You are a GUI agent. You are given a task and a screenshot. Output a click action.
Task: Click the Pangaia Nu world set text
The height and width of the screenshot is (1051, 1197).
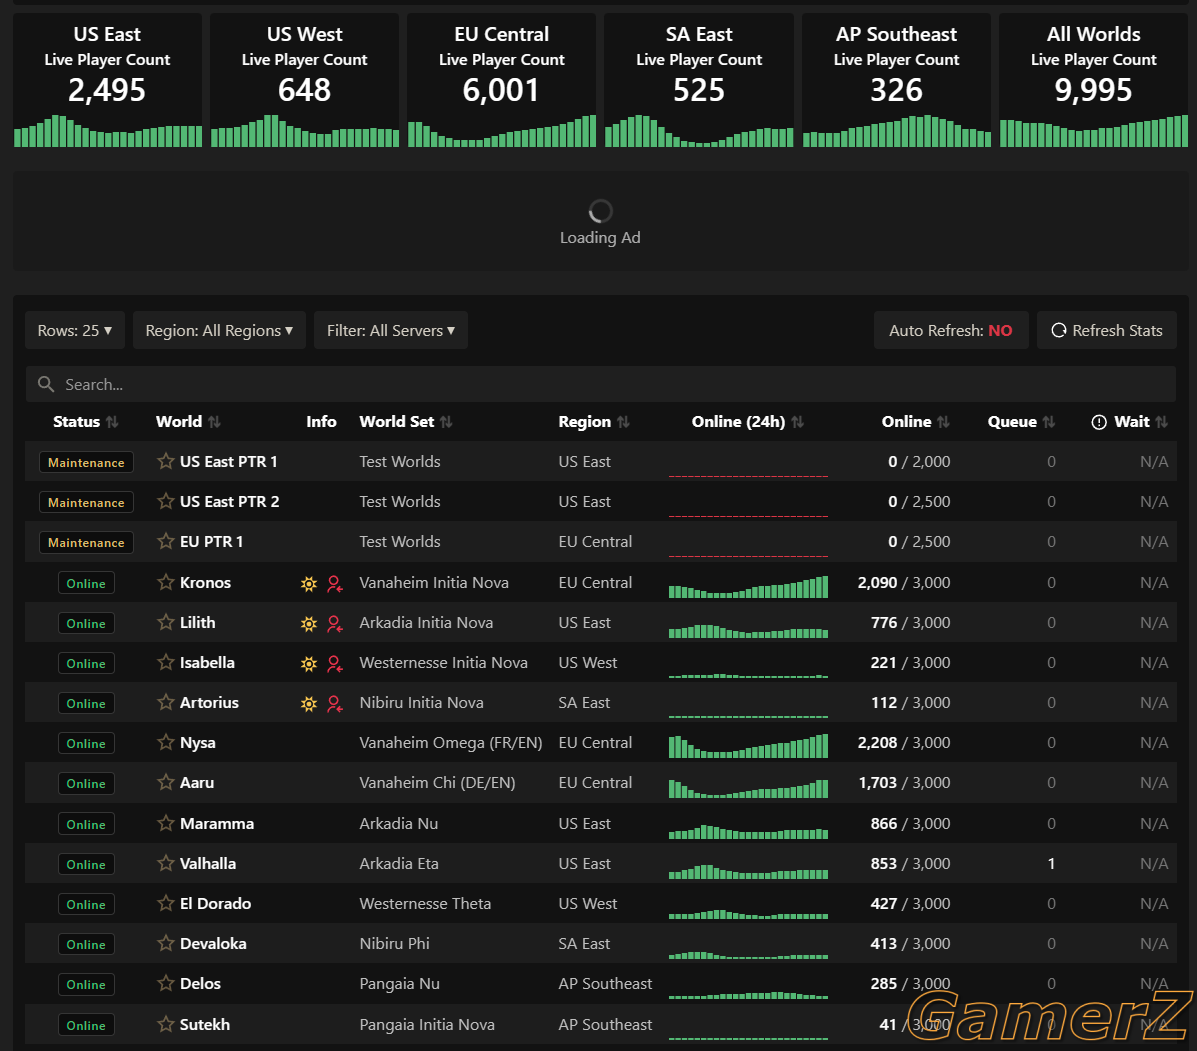[399, 983]
